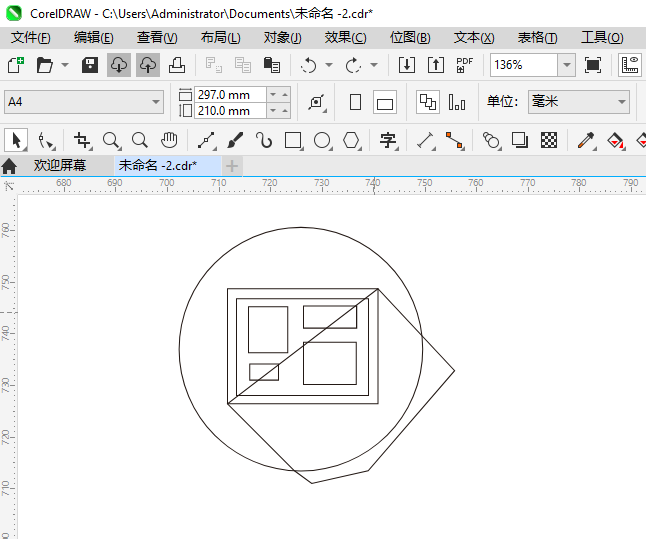Switch to the 欢迎屏幕 tab
The height and width of the screenshot is (539, 646).
(x=60, y=166)
